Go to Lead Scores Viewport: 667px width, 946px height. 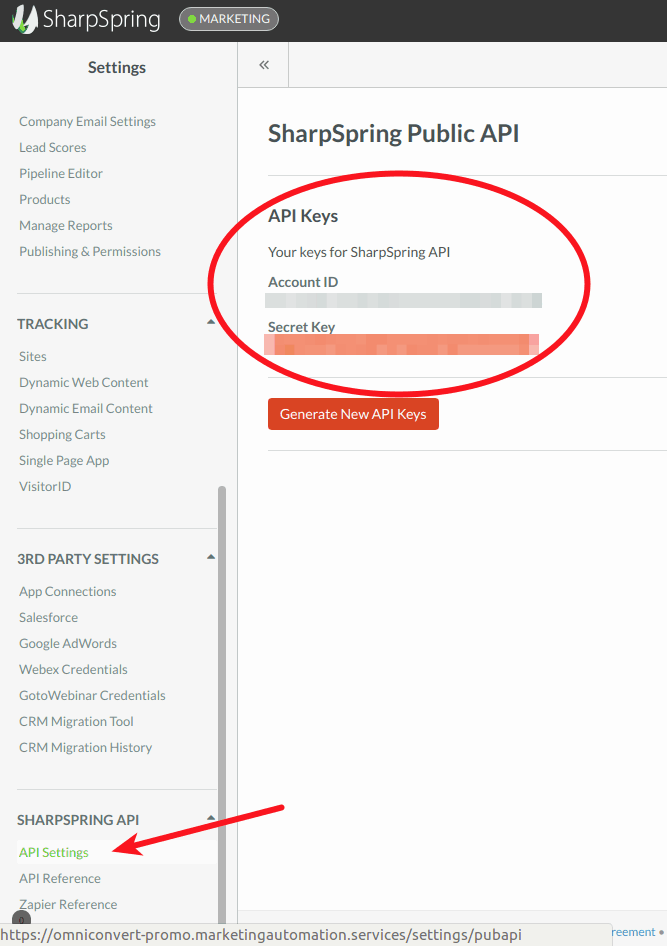pos(52,147)
